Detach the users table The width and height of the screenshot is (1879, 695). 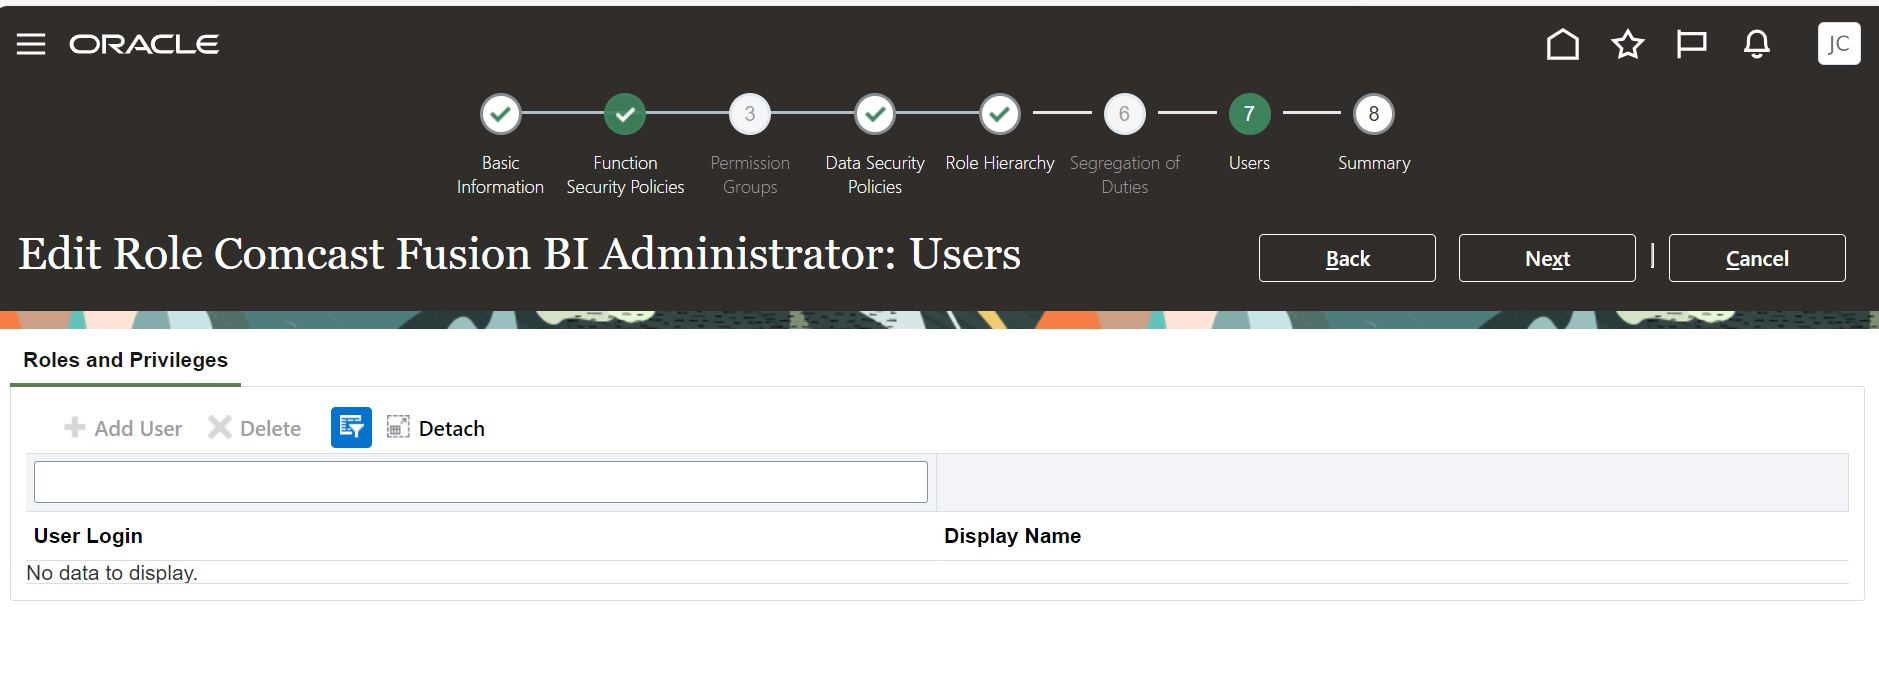436,428
